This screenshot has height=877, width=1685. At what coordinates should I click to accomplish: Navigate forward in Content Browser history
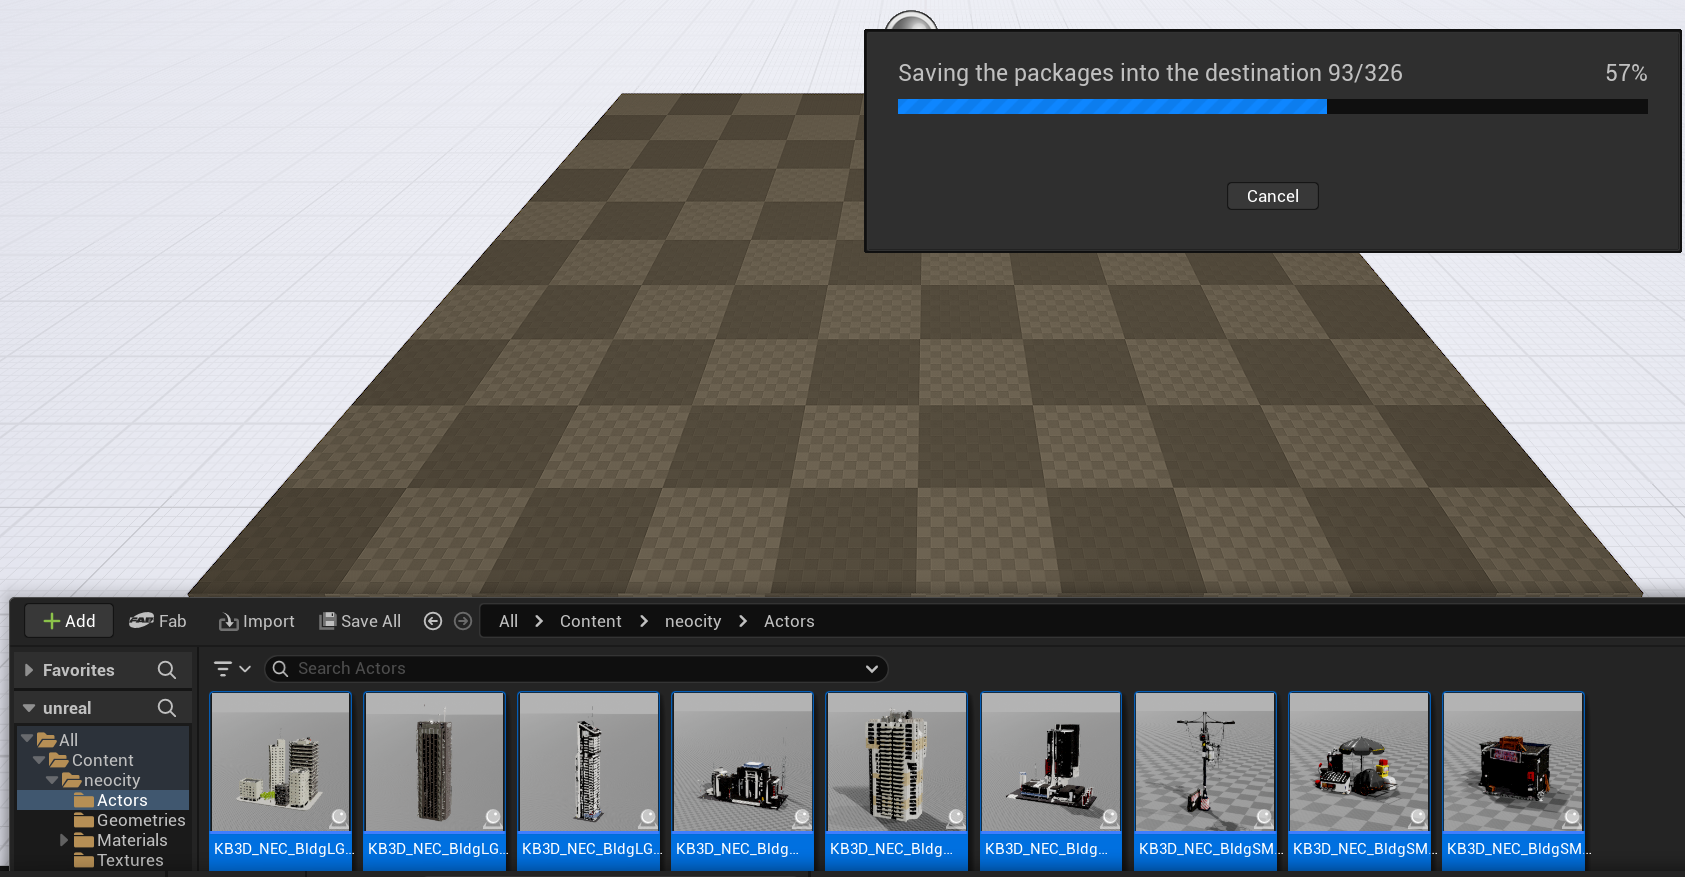tap(463, 621)
